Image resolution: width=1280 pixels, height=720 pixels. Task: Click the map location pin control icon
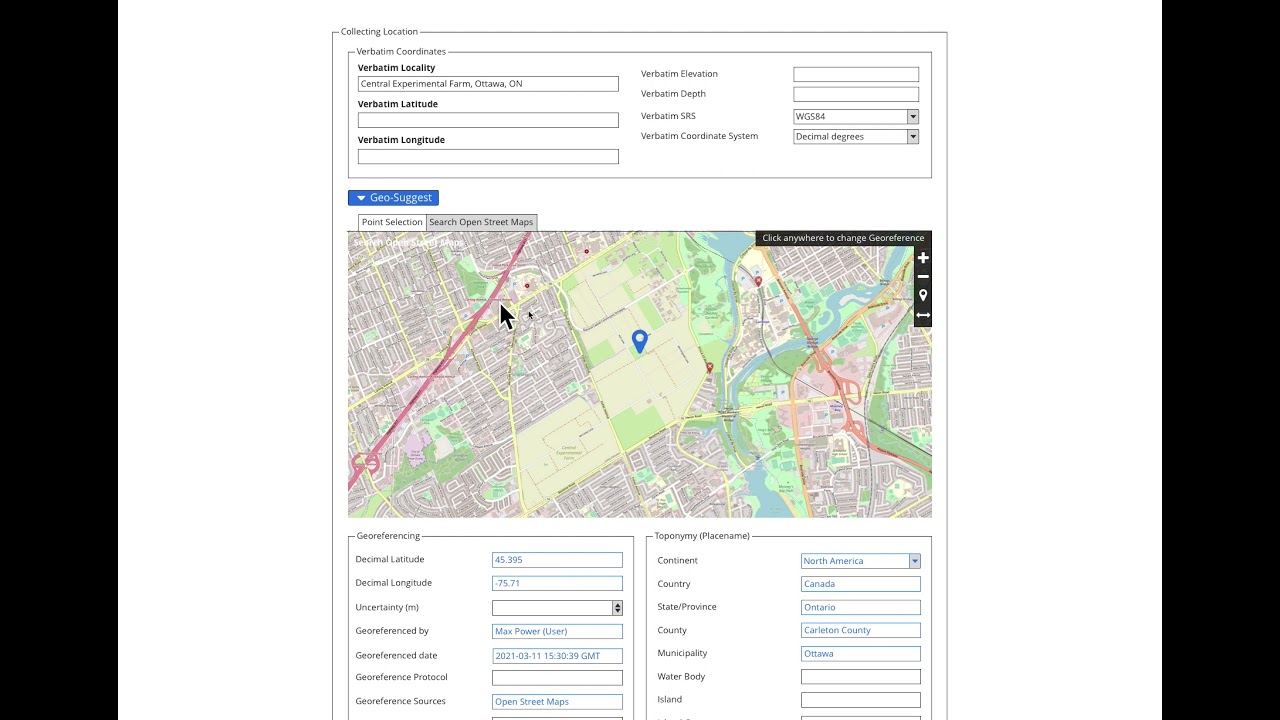923,296
